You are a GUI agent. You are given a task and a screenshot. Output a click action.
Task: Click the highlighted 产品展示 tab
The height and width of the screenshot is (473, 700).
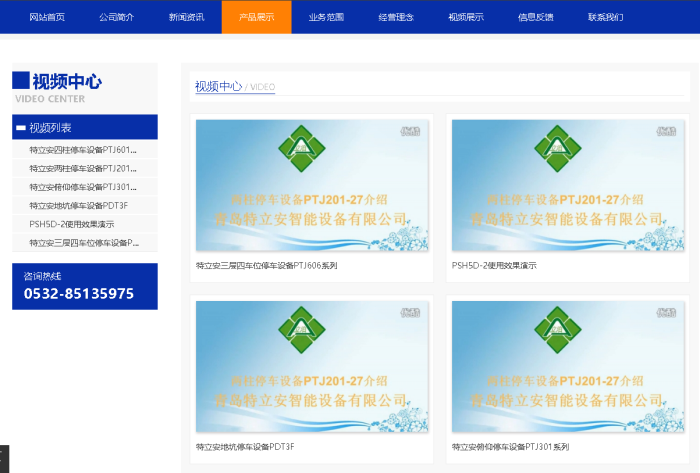[257, 17]
